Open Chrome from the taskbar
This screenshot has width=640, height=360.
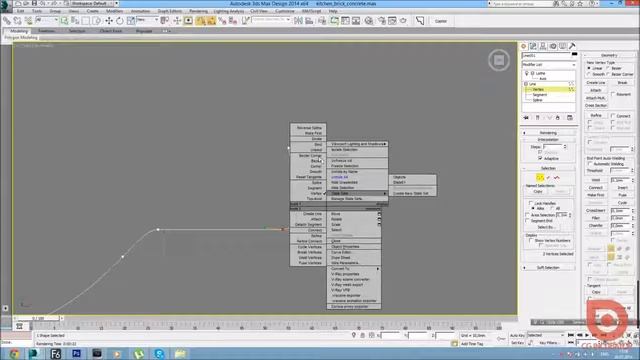14,353
